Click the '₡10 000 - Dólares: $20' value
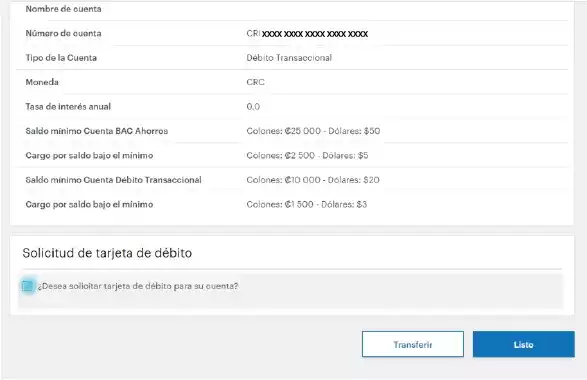Viewport: 587px width, 380px height. tap(313, 180)
